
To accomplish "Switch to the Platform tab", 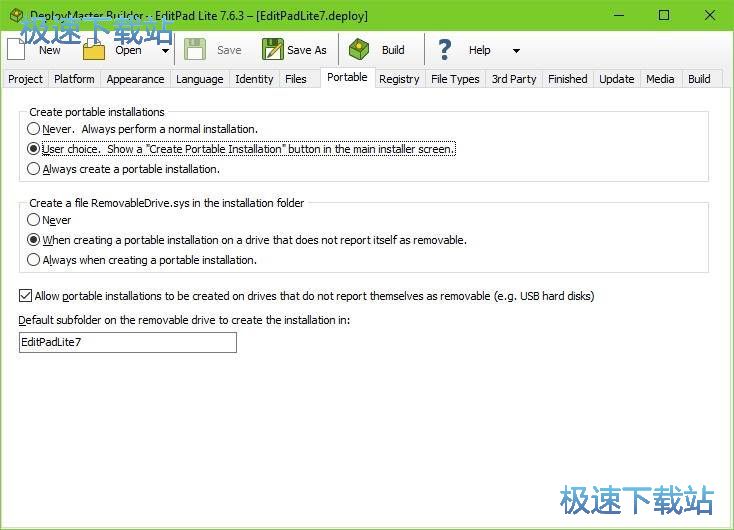I will point(74,79).
